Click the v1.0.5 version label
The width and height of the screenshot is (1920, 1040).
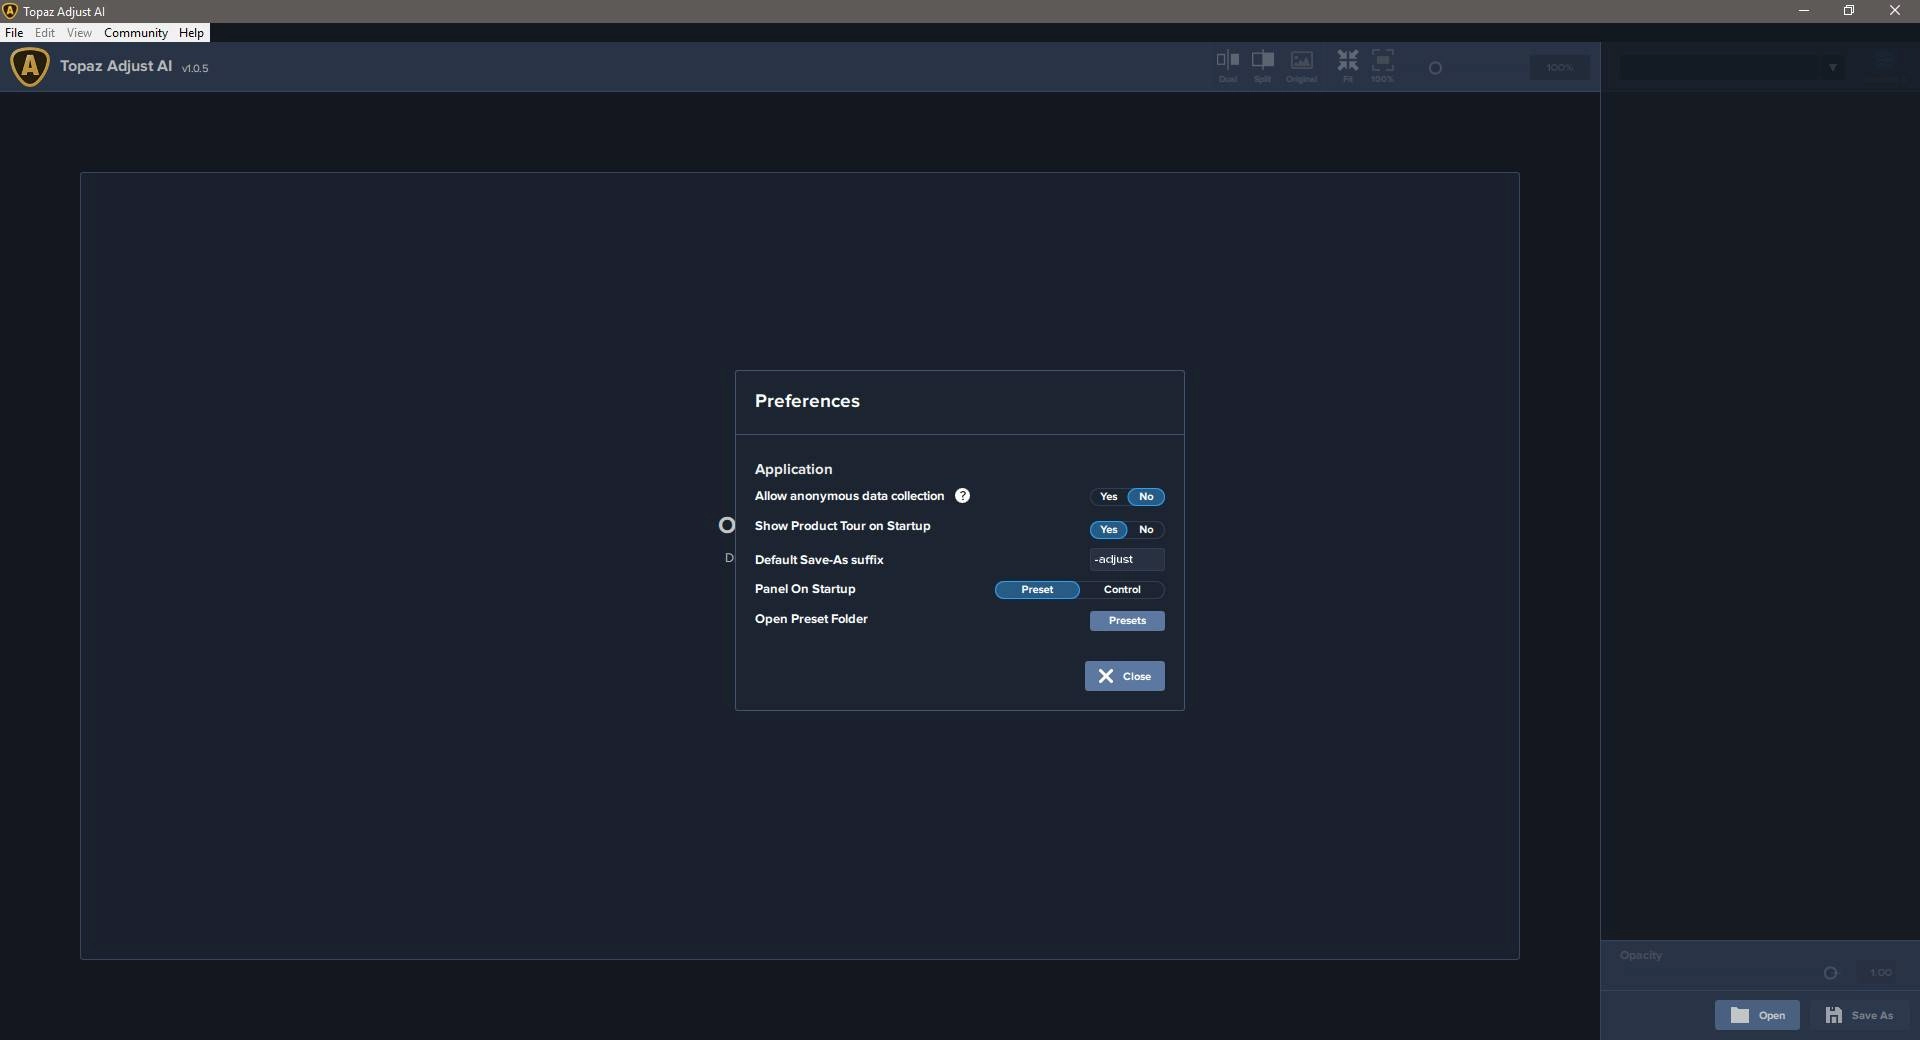click(x=195, y=68)
